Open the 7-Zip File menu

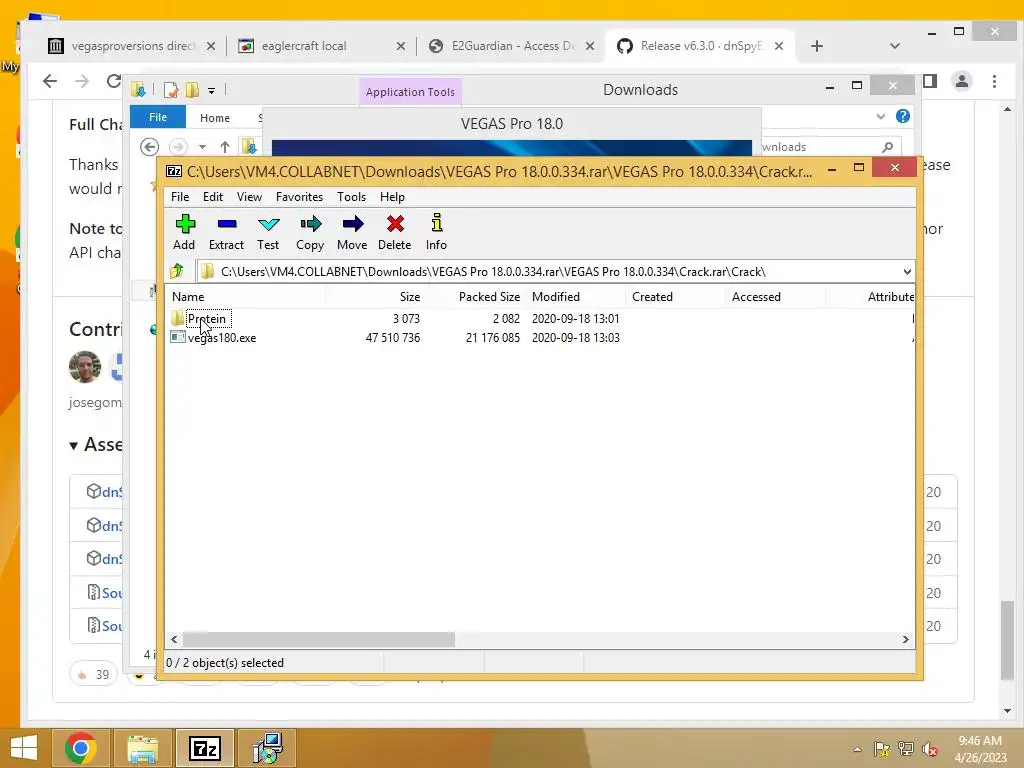pyautogui.click(x=180, y=197)
